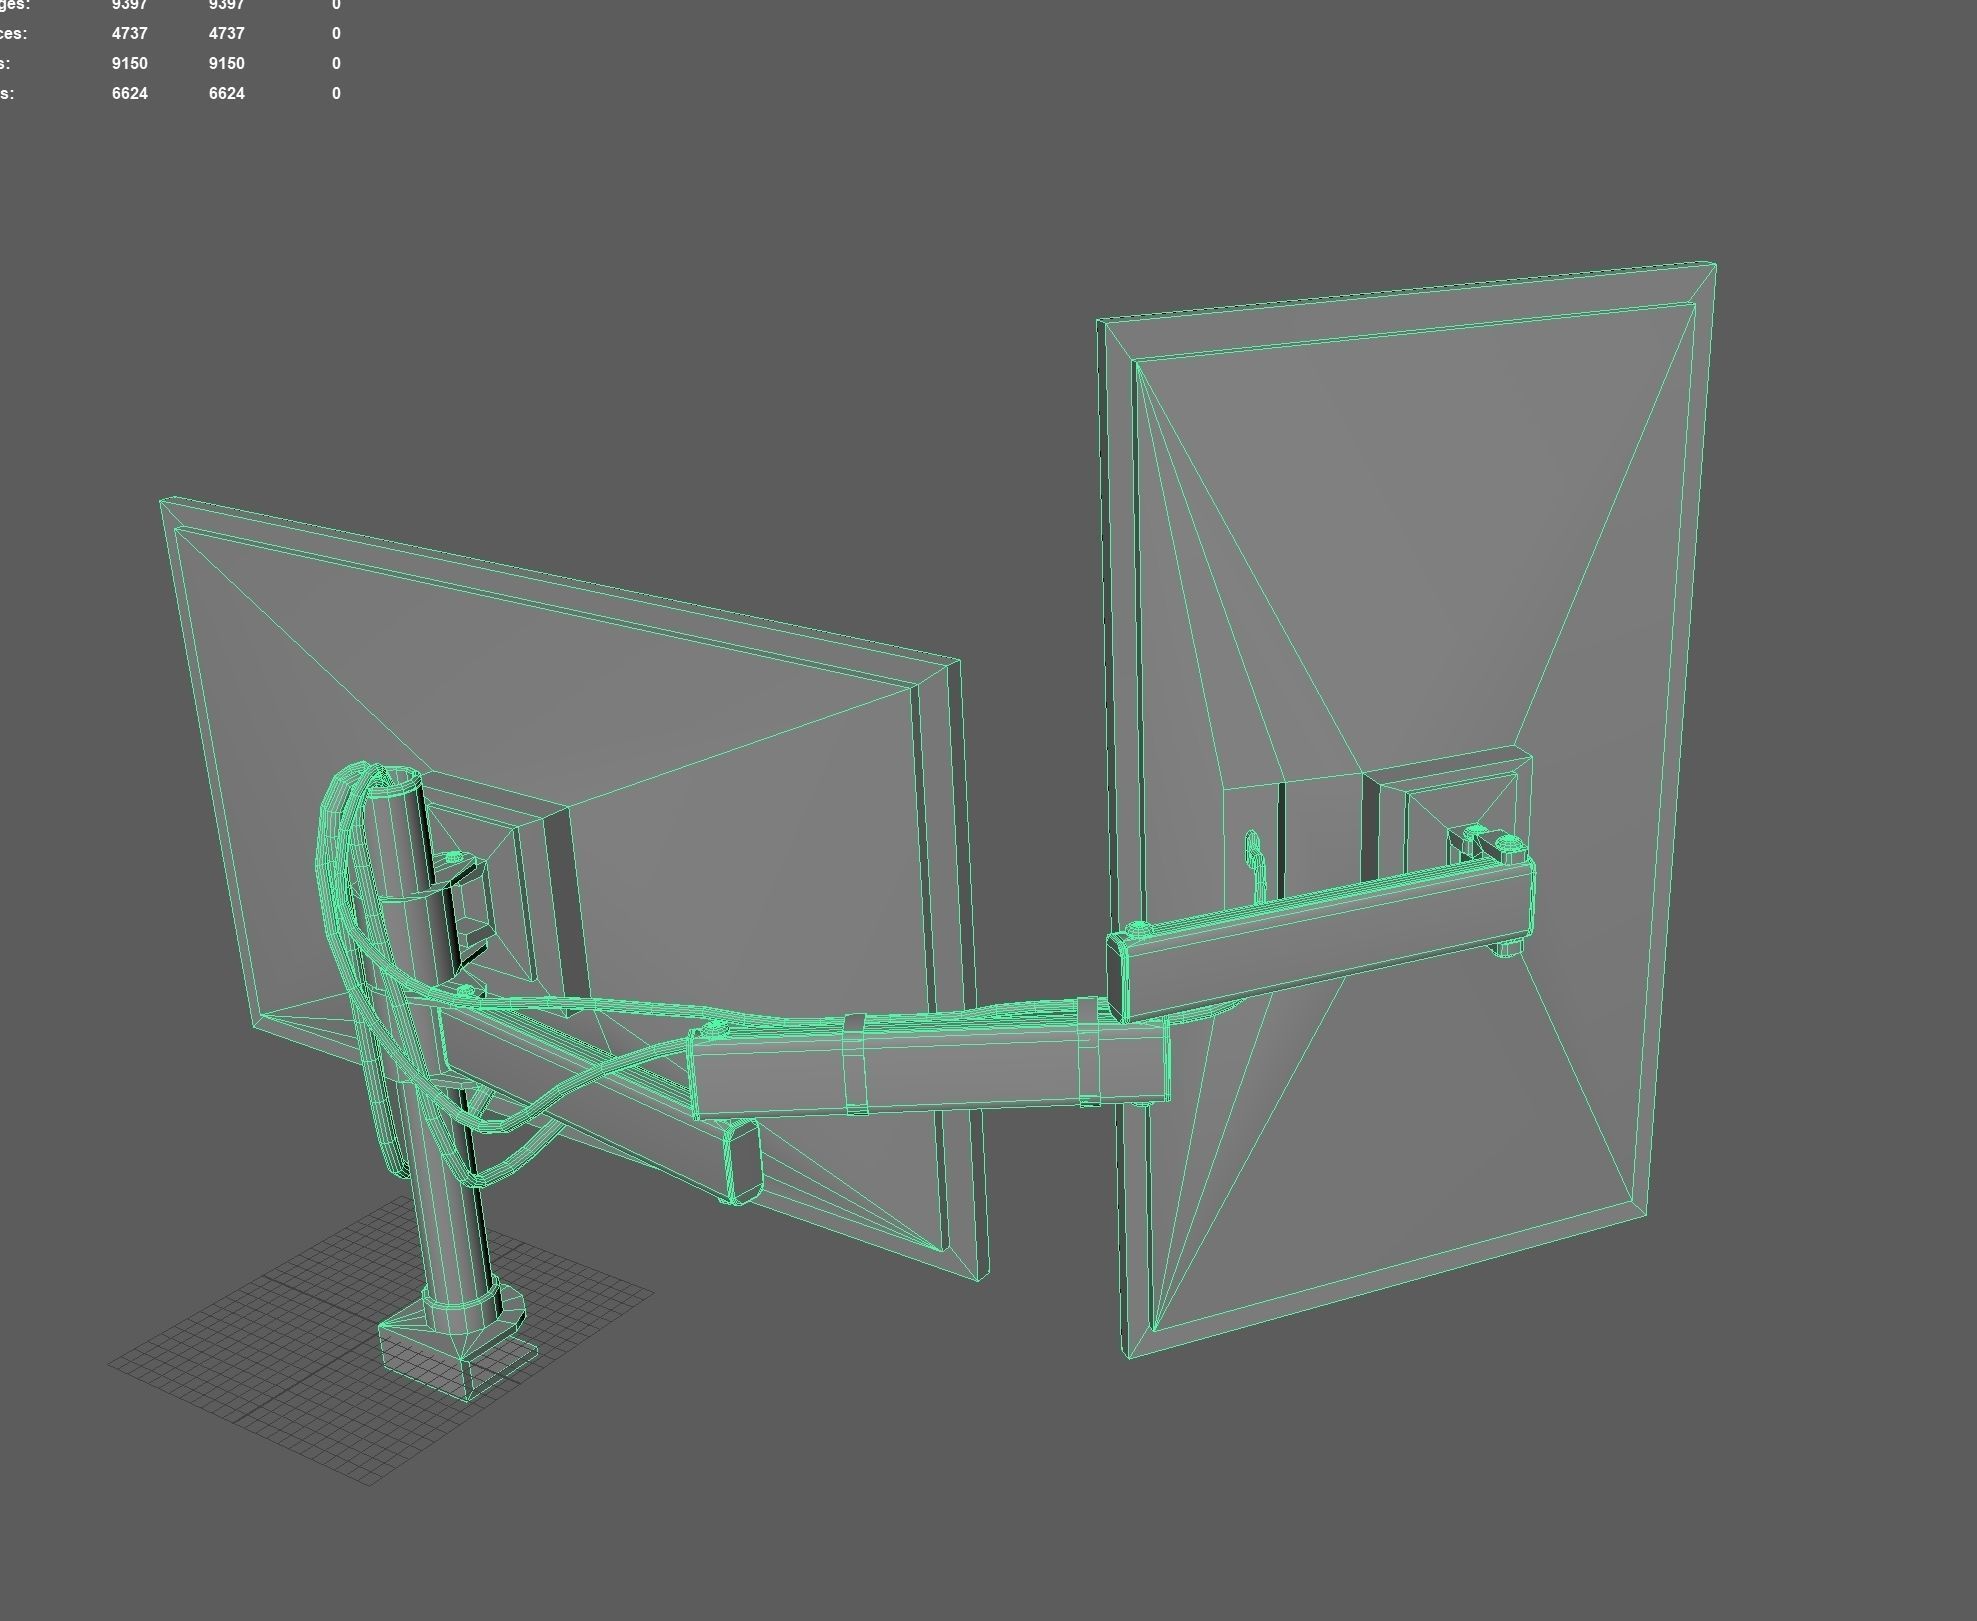
Task: Click the 0 value in the 9150 row
Action: (336, 63)
